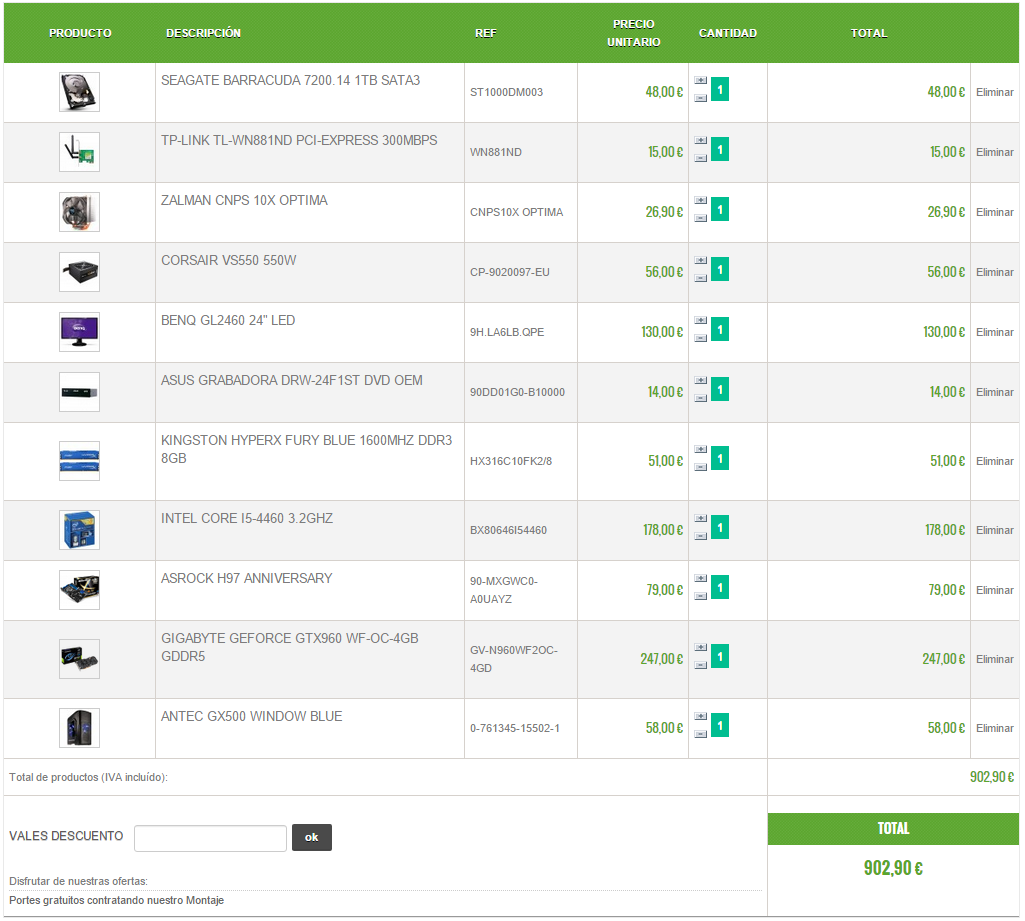The image size is (1025, 921).
Task: Open TP-Link WiFi card thumbnail
Action: (x=79, y=152)
